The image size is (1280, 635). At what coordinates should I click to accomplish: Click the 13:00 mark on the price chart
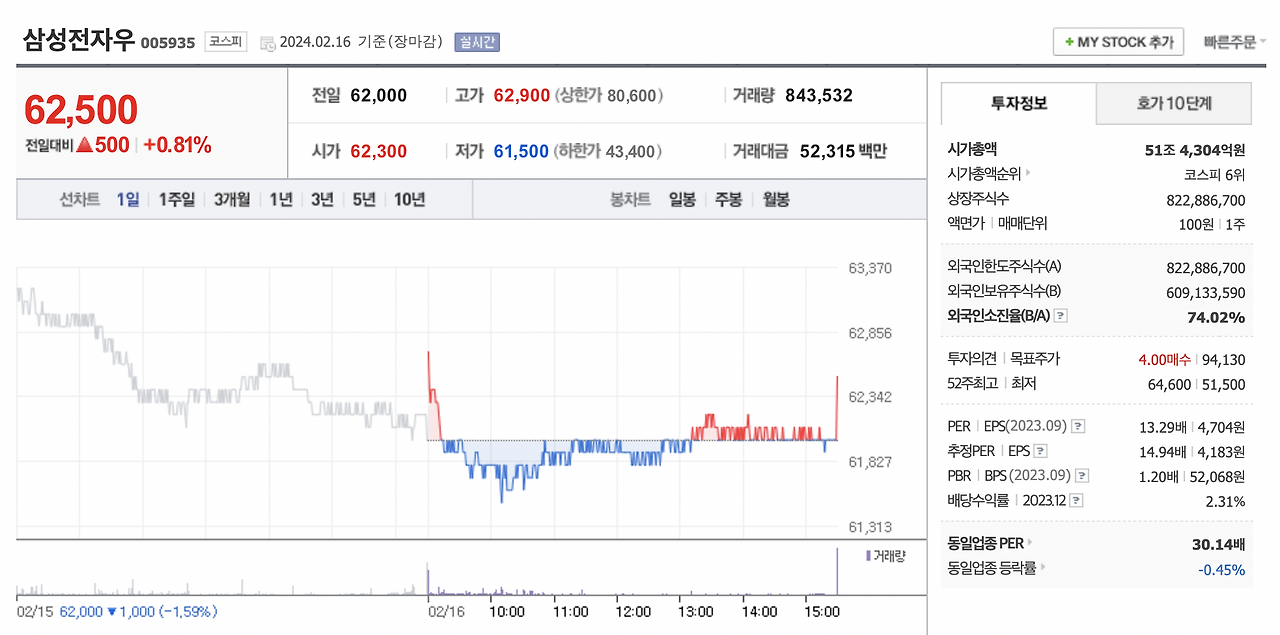[695, 611]
